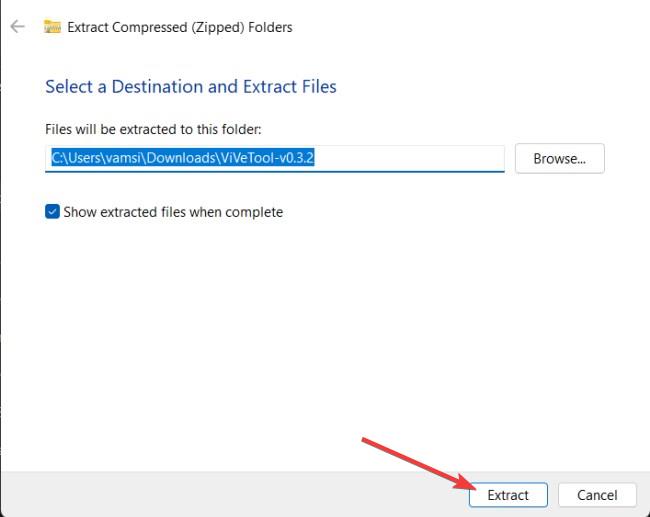Click the Browse... button
The height and width of the screenshot is (517, 650).
coord(560,158)
